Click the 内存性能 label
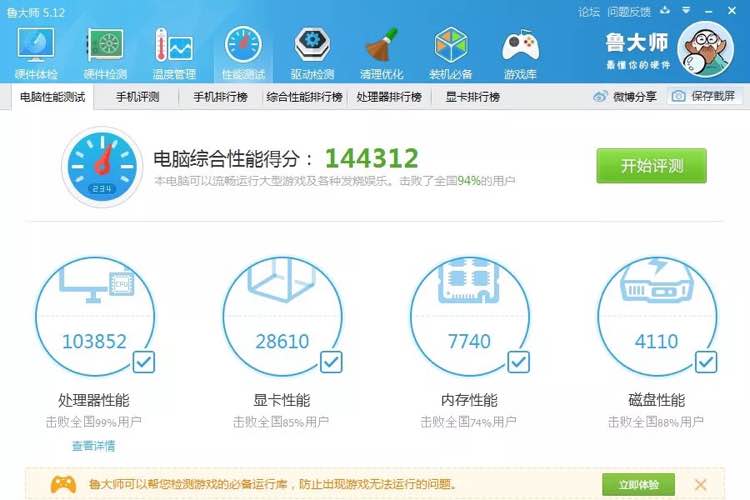The height and width of the screenshot is (500, 750). [x=469, y=400]
